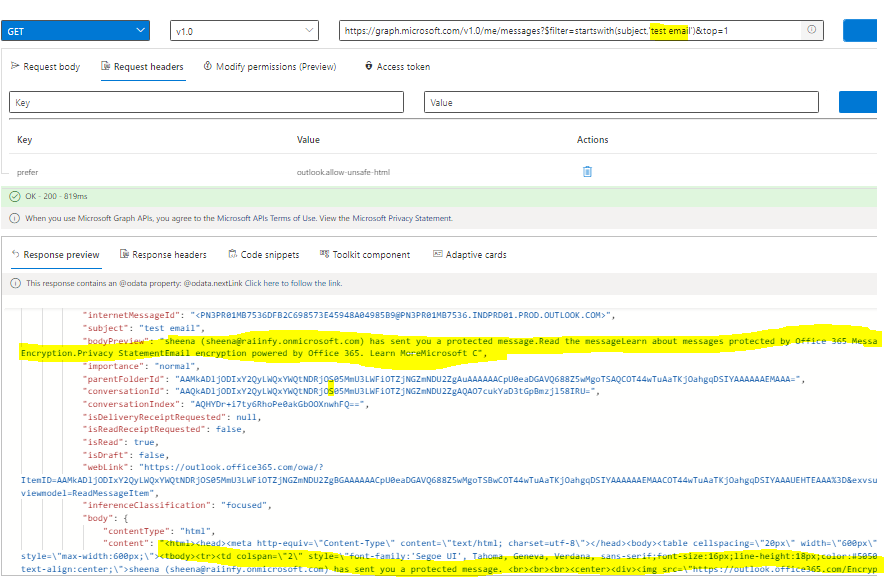Image resolution: width=884 pixels, height=577 pixels.
Task: Click the Adaptive cards icon
Action: (437, 254)
